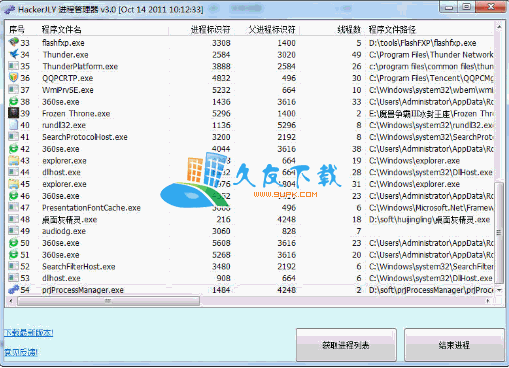
Task: Click the vertical scrollbar up arrow
Action: [499, 27]
